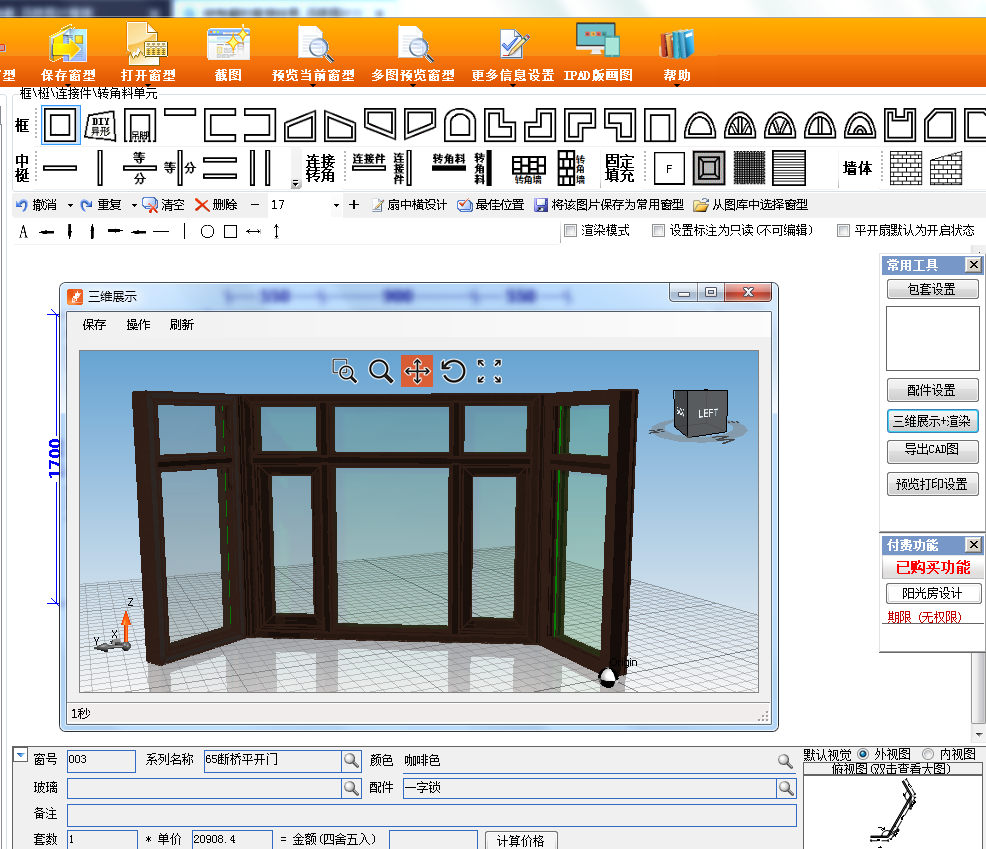Select the 外视图 radio button
This screenshot has height=849, width=986.
pos(863,753)
